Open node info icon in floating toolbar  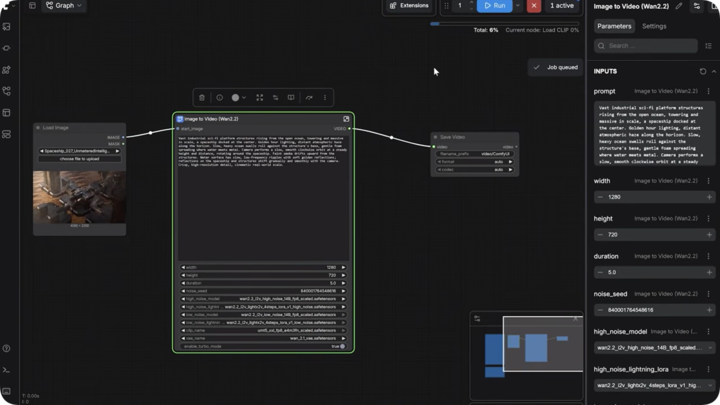point(219,97)
